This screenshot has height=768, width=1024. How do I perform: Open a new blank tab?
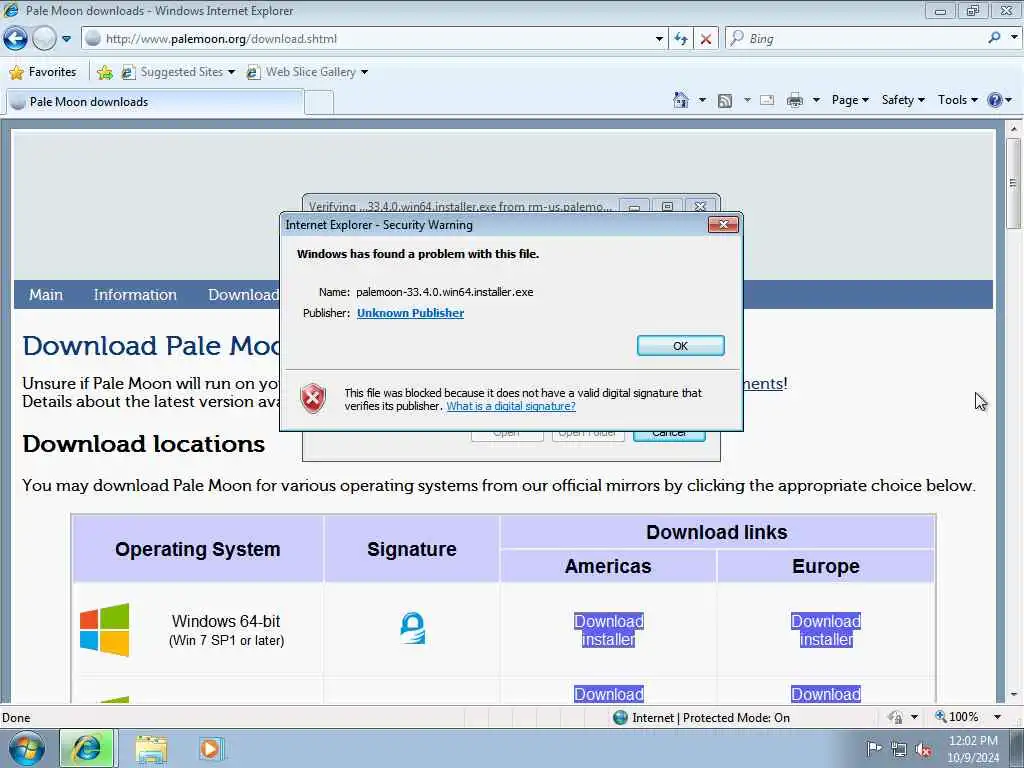[x=319, y=103]
